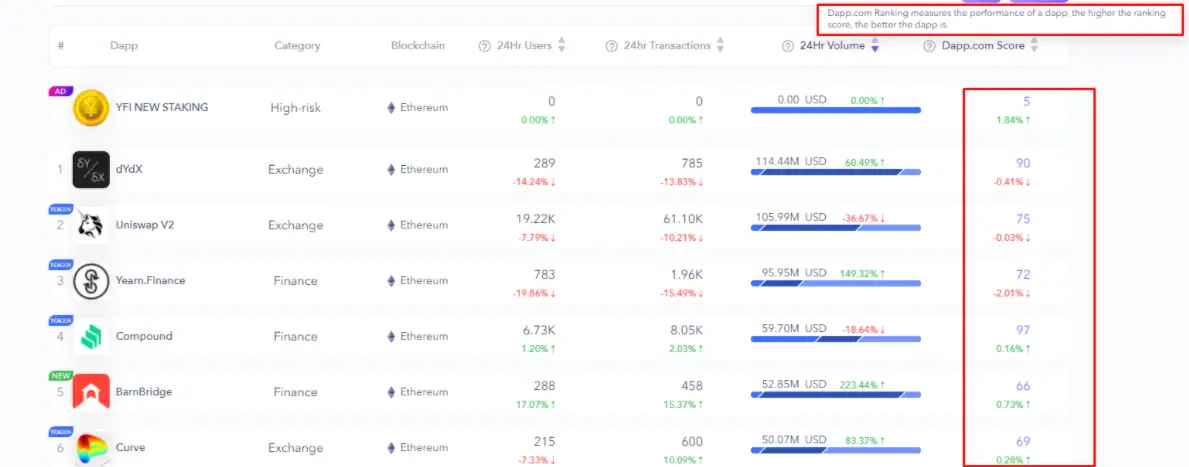Click the 24Hr Volume header label
The image size is (1189, 467).
tap(832, 45)
